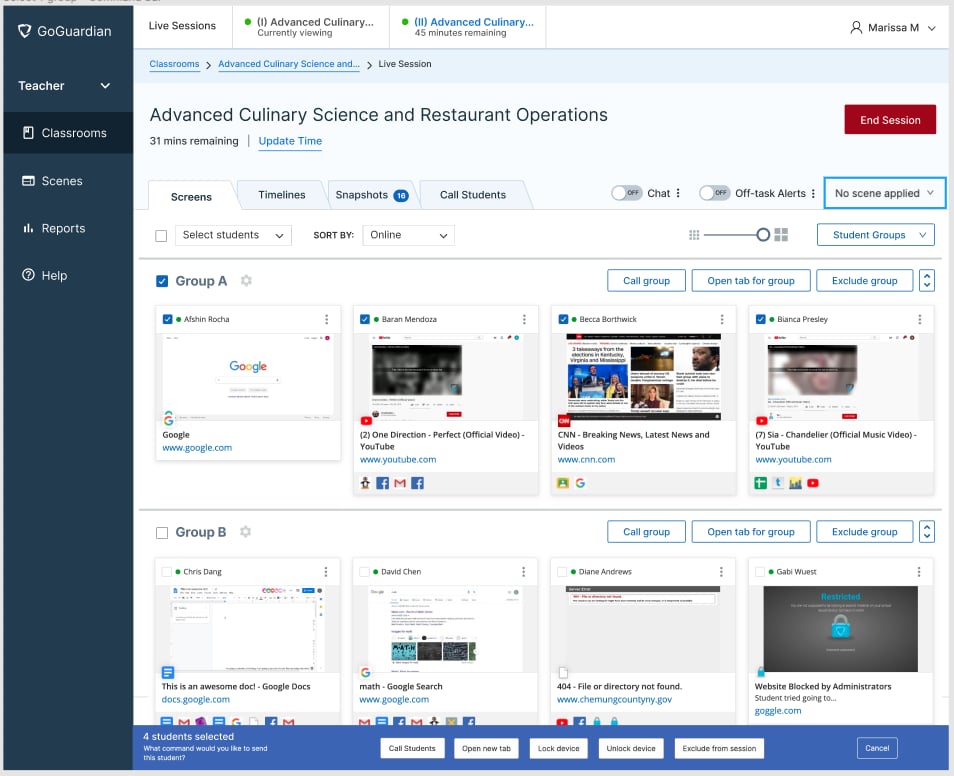Check Chris Dang's checkbox

pyautogui.click(x=167, y=572)
